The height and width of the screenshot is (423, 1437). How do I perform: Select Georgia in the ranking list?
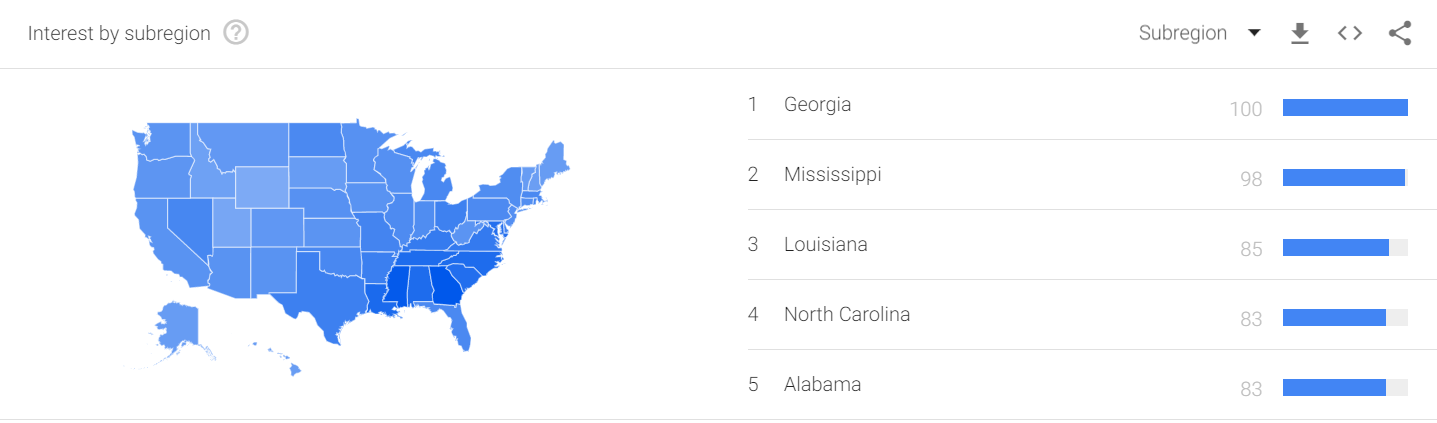(817, 104)
